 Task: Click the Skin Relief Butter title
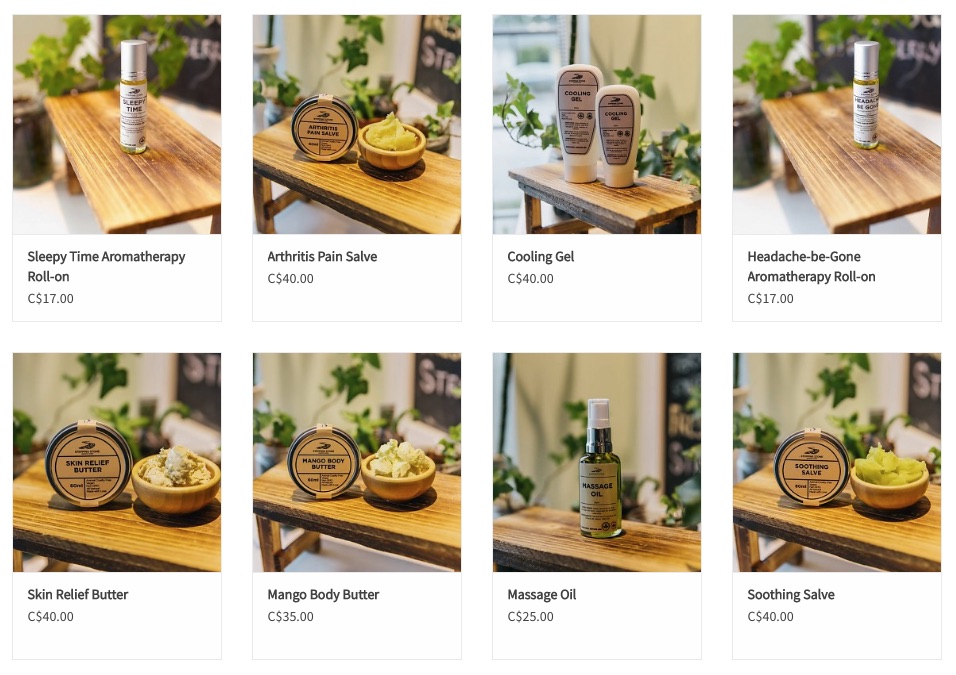coord(77,595)
